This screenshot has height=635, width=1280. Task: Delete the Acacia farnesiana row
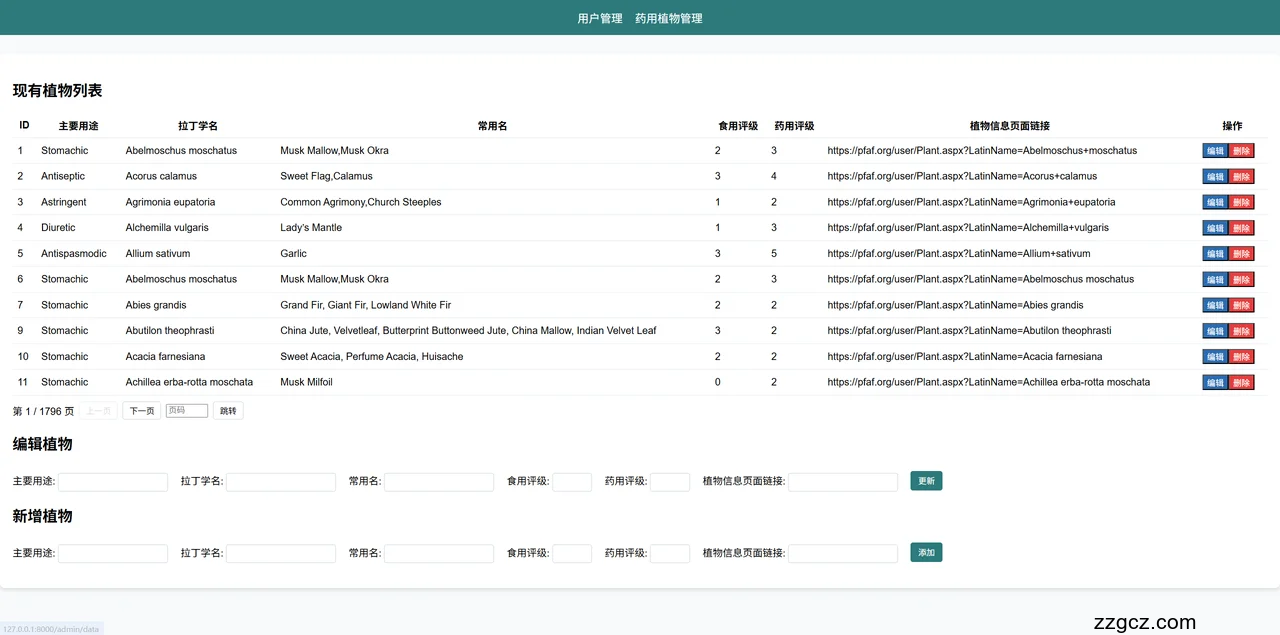click(x=1241, y=357)
